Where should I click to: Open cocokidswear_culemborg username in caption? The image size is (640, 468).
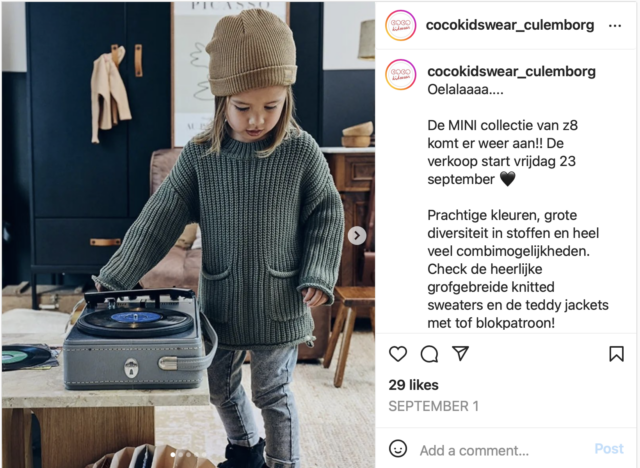(511, 71)
